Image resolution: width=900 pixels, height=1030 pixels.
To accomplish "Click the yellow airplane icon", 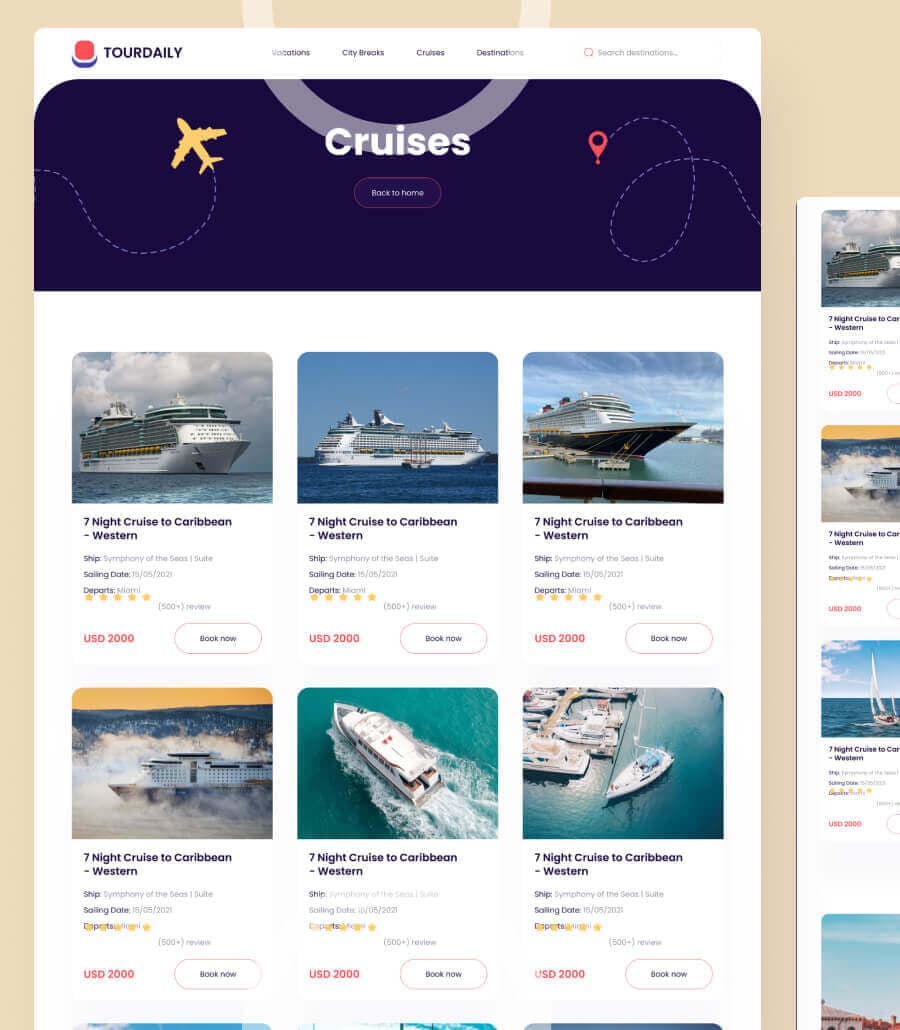I will [198, 145].
